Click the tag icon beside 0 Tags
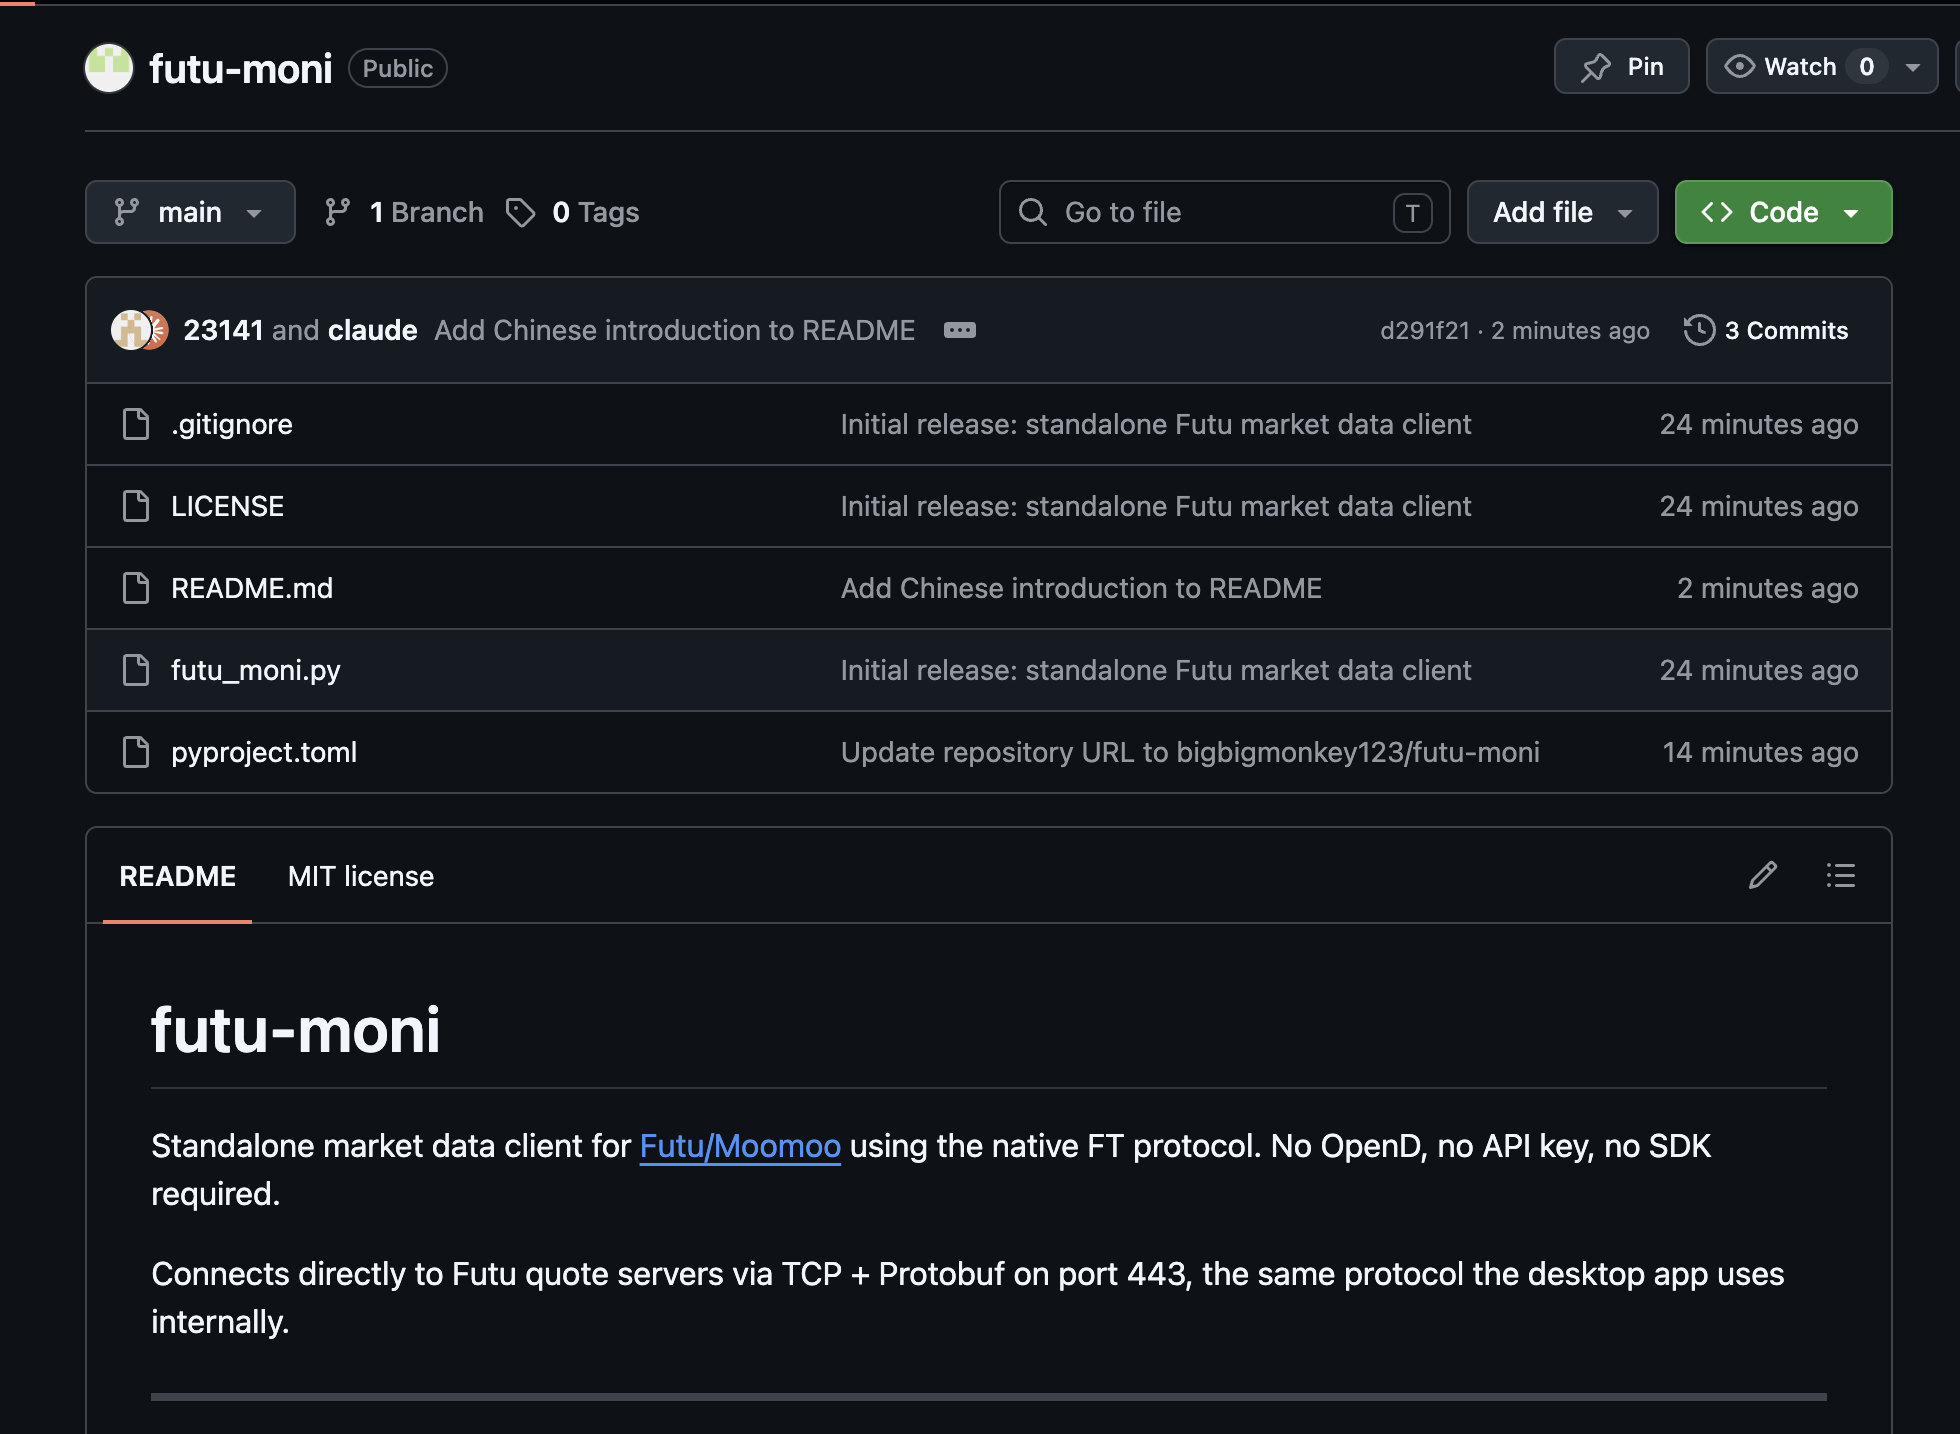 pos(521,212)
